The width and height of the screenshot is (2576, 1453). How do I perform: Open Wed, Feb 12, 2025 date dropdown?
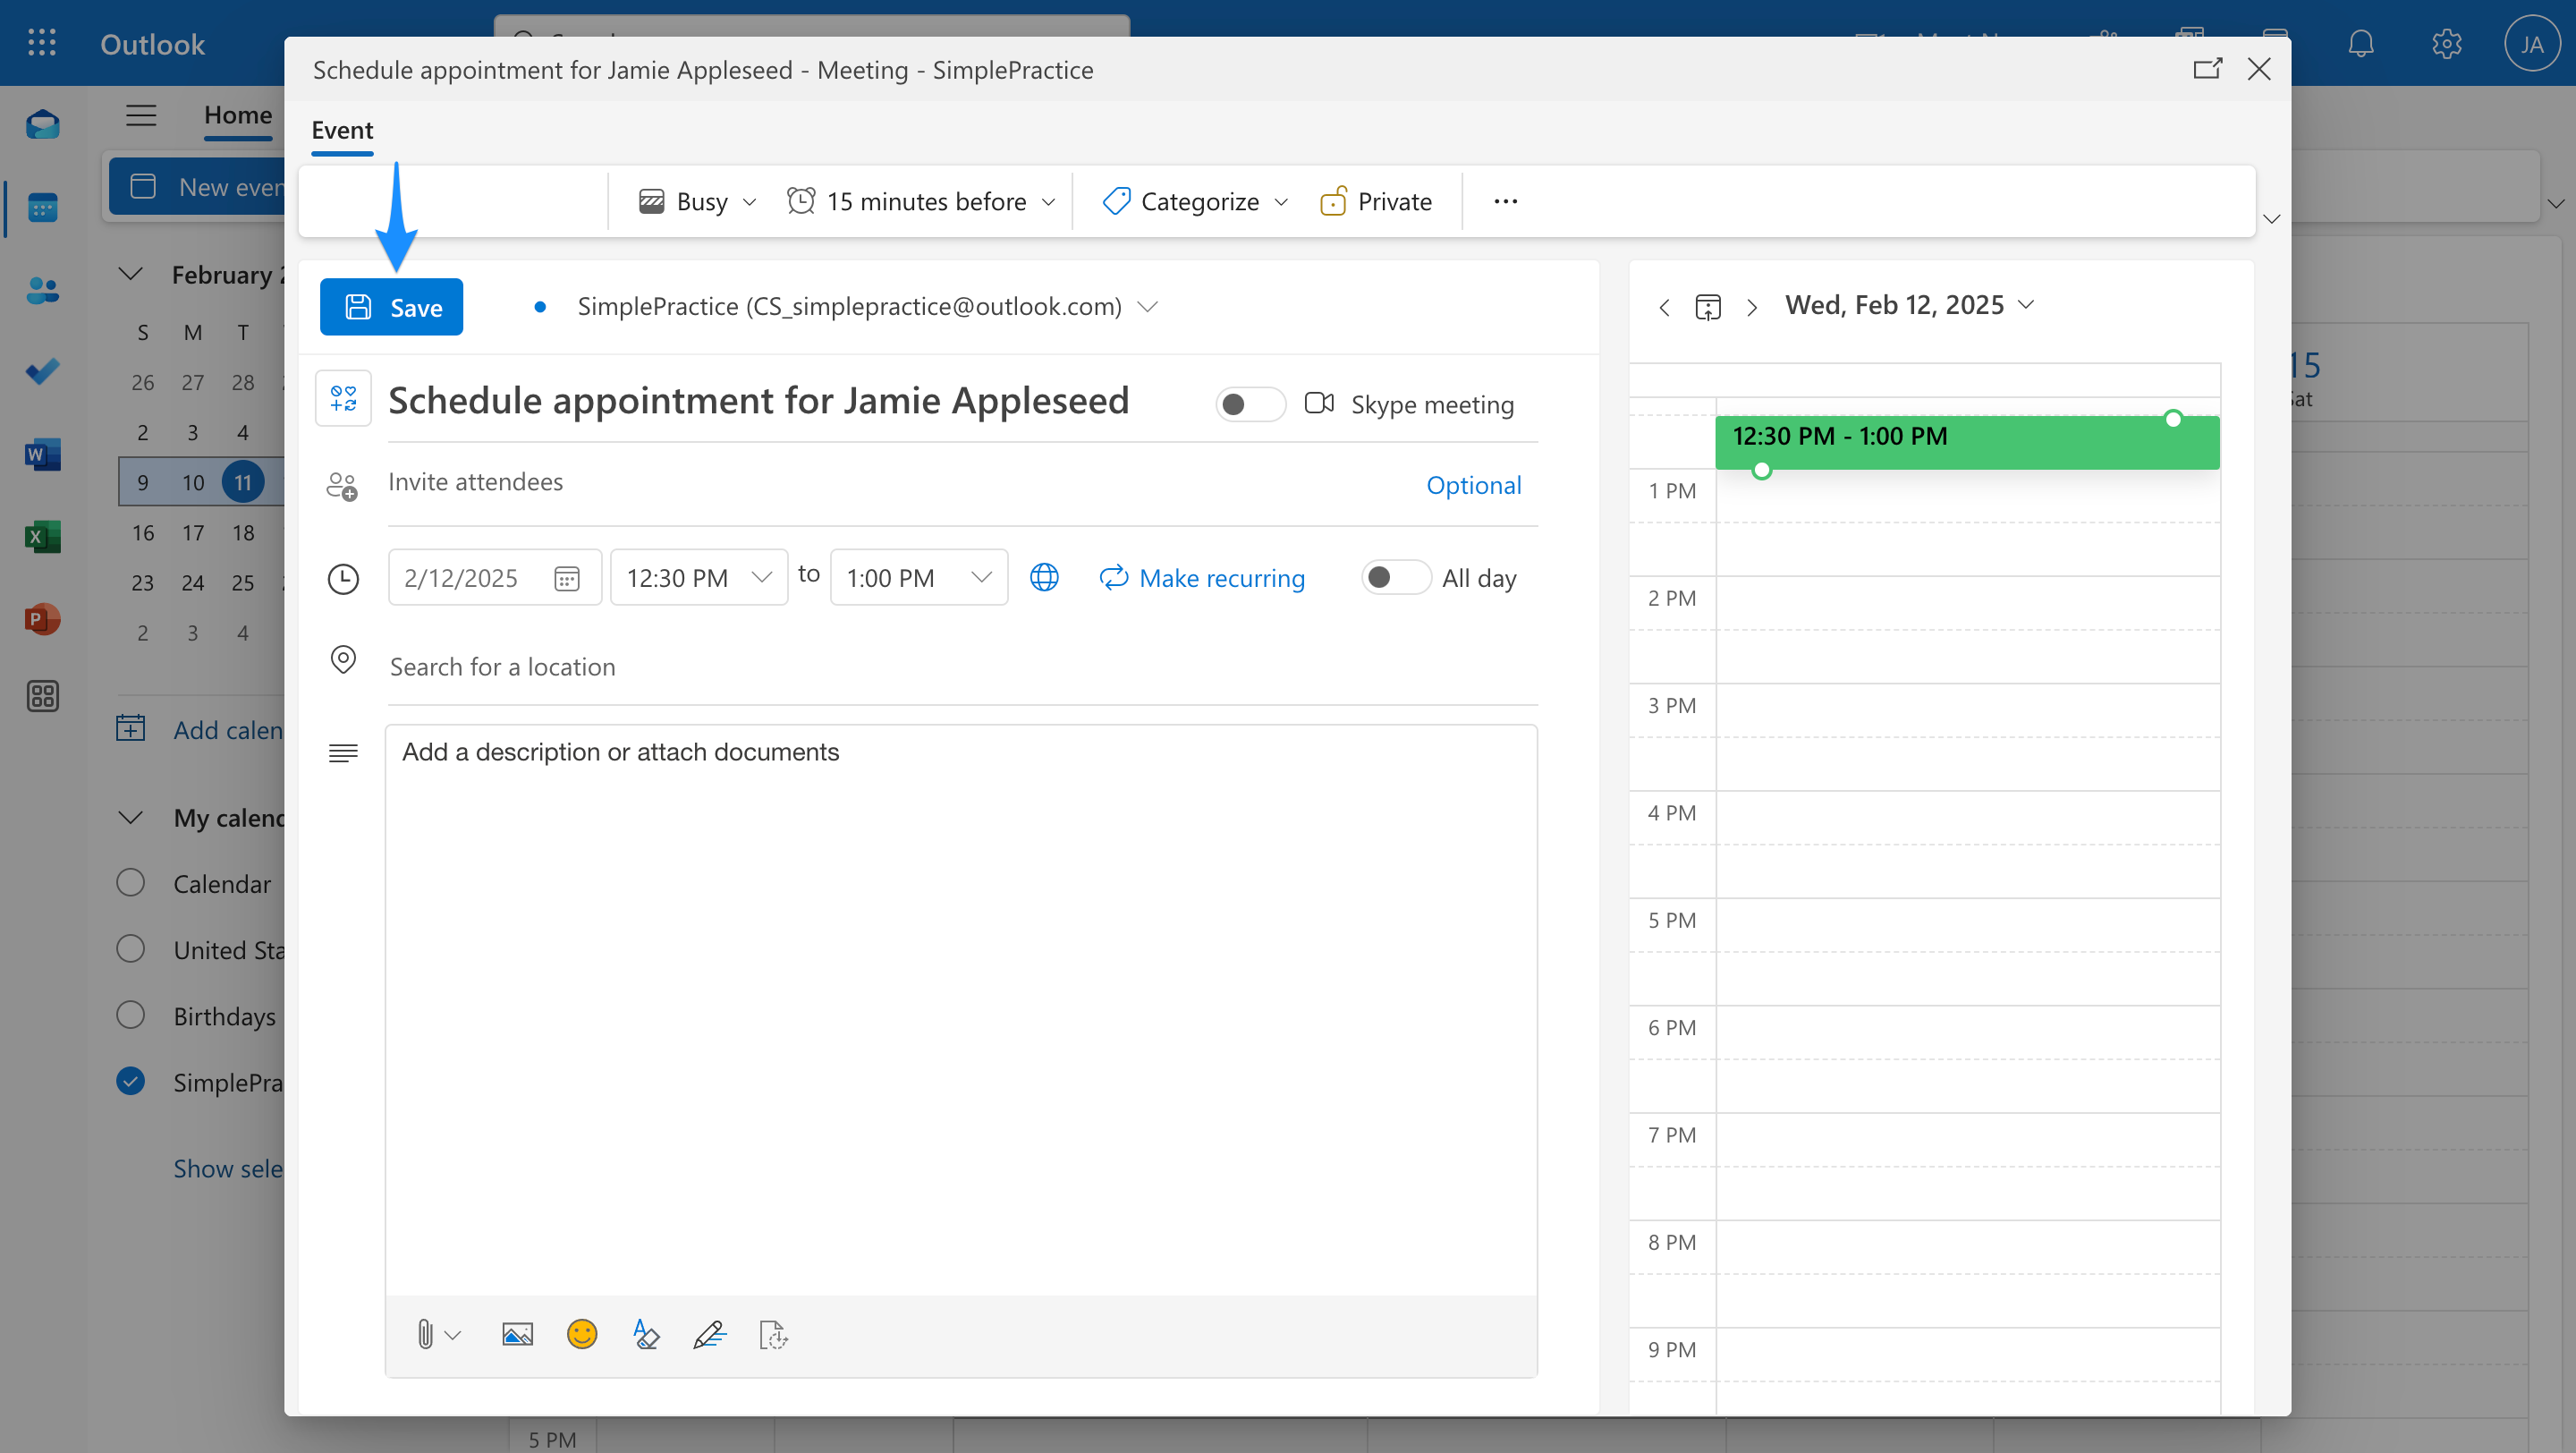(x=1910, y=305)
